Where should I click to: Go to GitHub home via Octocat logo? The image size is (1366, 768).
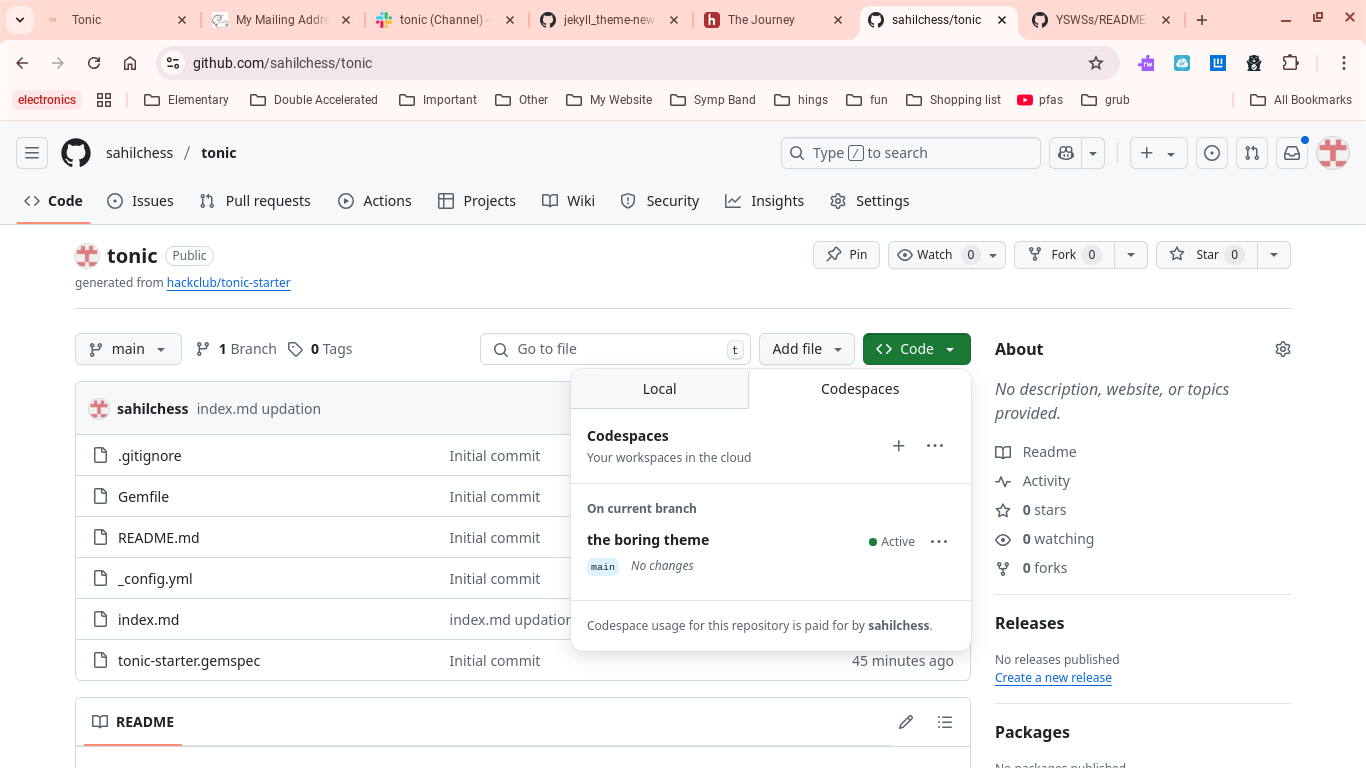click(x=76, y=153)
